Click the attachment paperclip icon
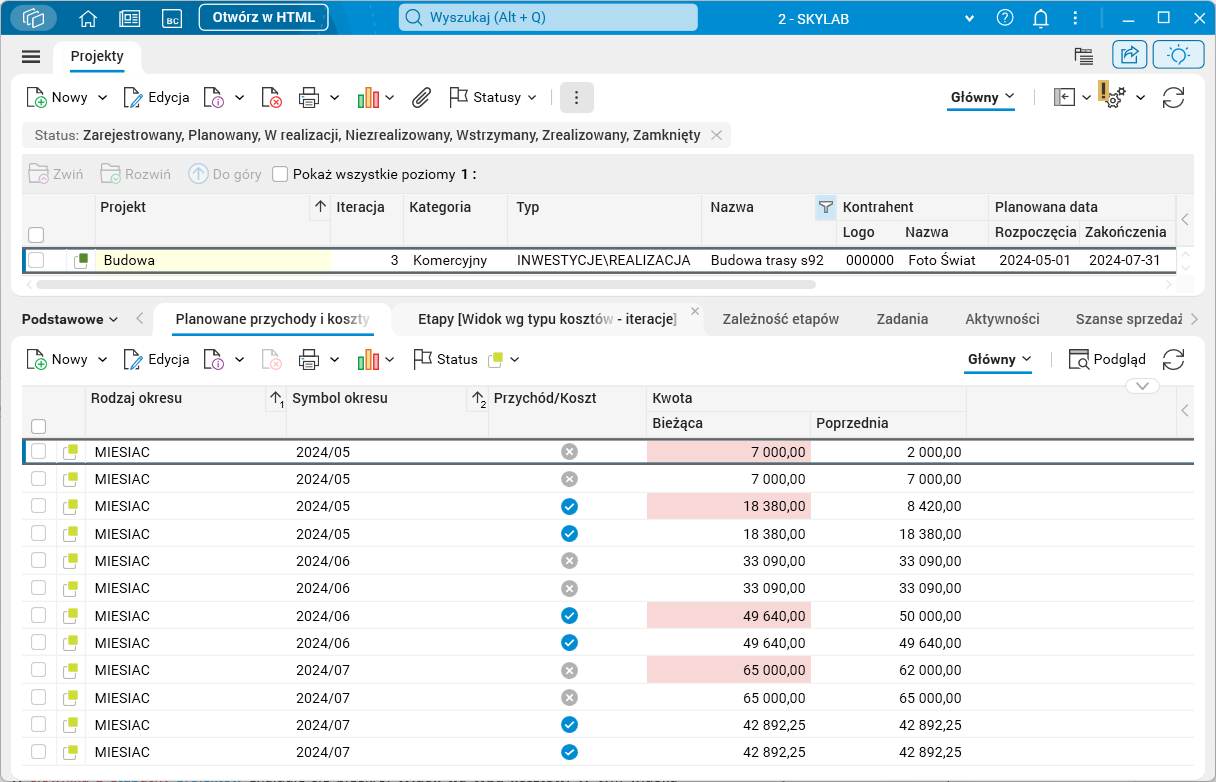The image size is (1216, 782). click(x=422, y=97)
